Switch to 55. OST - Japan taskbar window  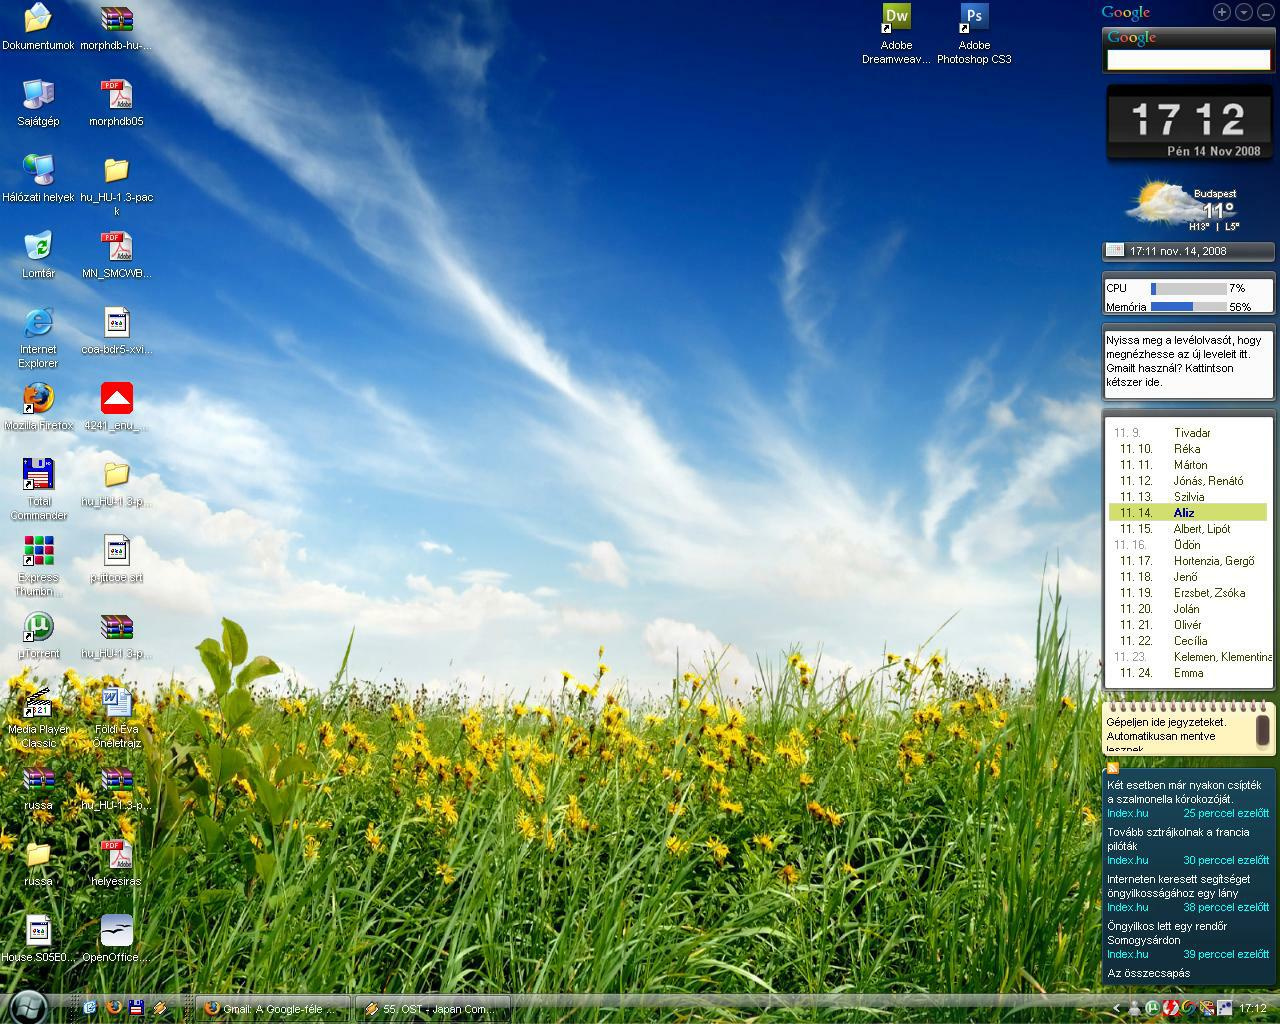pos(434,1008)
